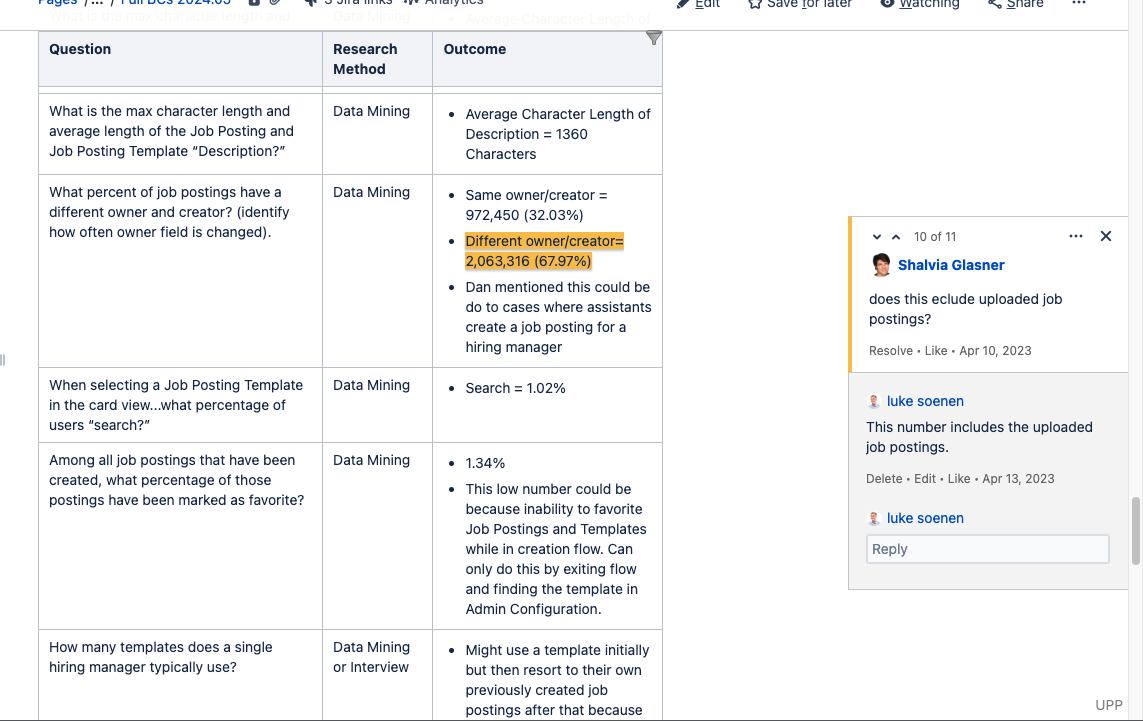Click 'Might use a template initially' bullet

click(557, 680)
